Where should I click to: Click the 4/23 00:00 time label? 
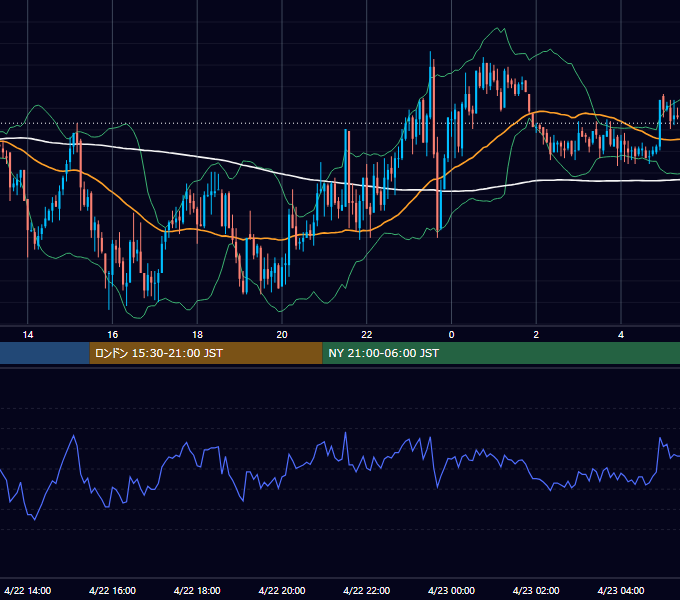[451, 590]
